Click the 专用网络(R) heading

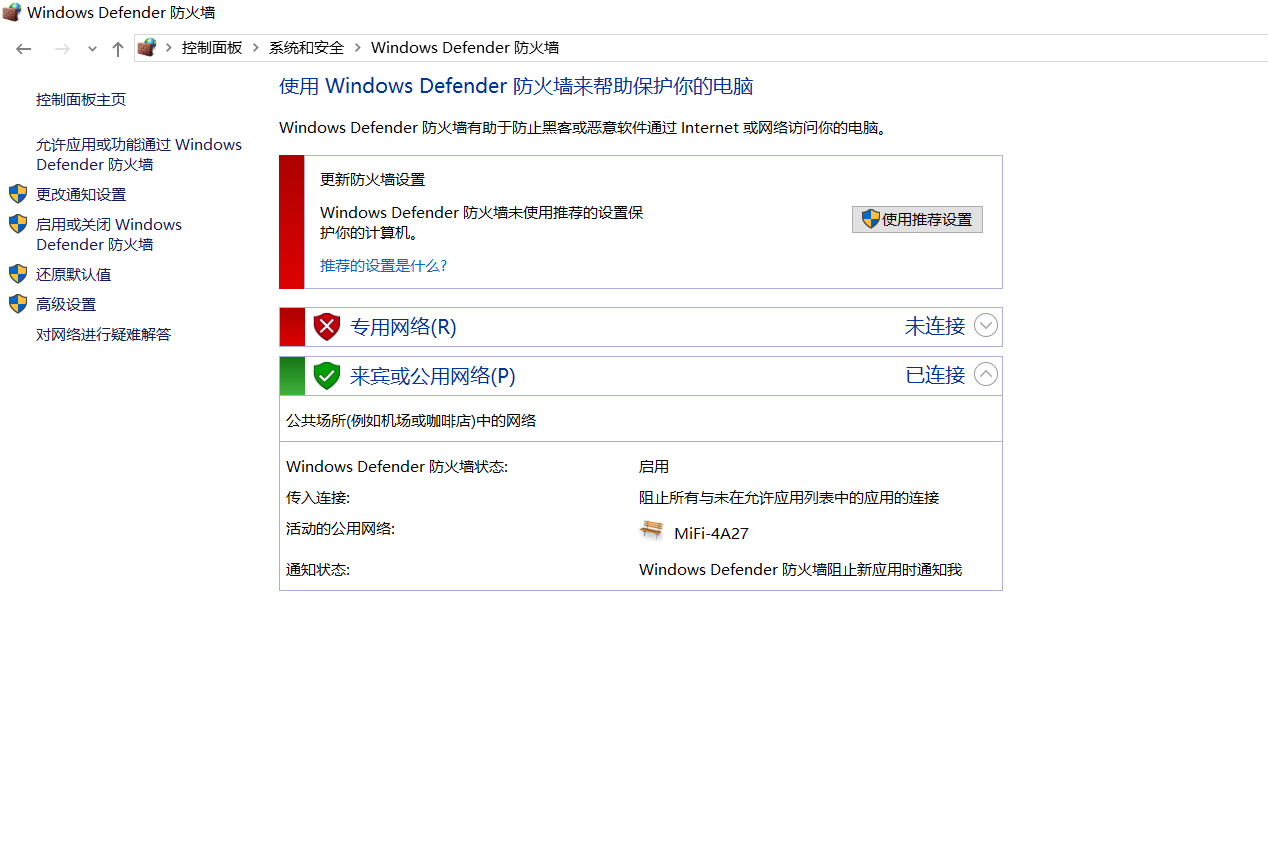403,327
